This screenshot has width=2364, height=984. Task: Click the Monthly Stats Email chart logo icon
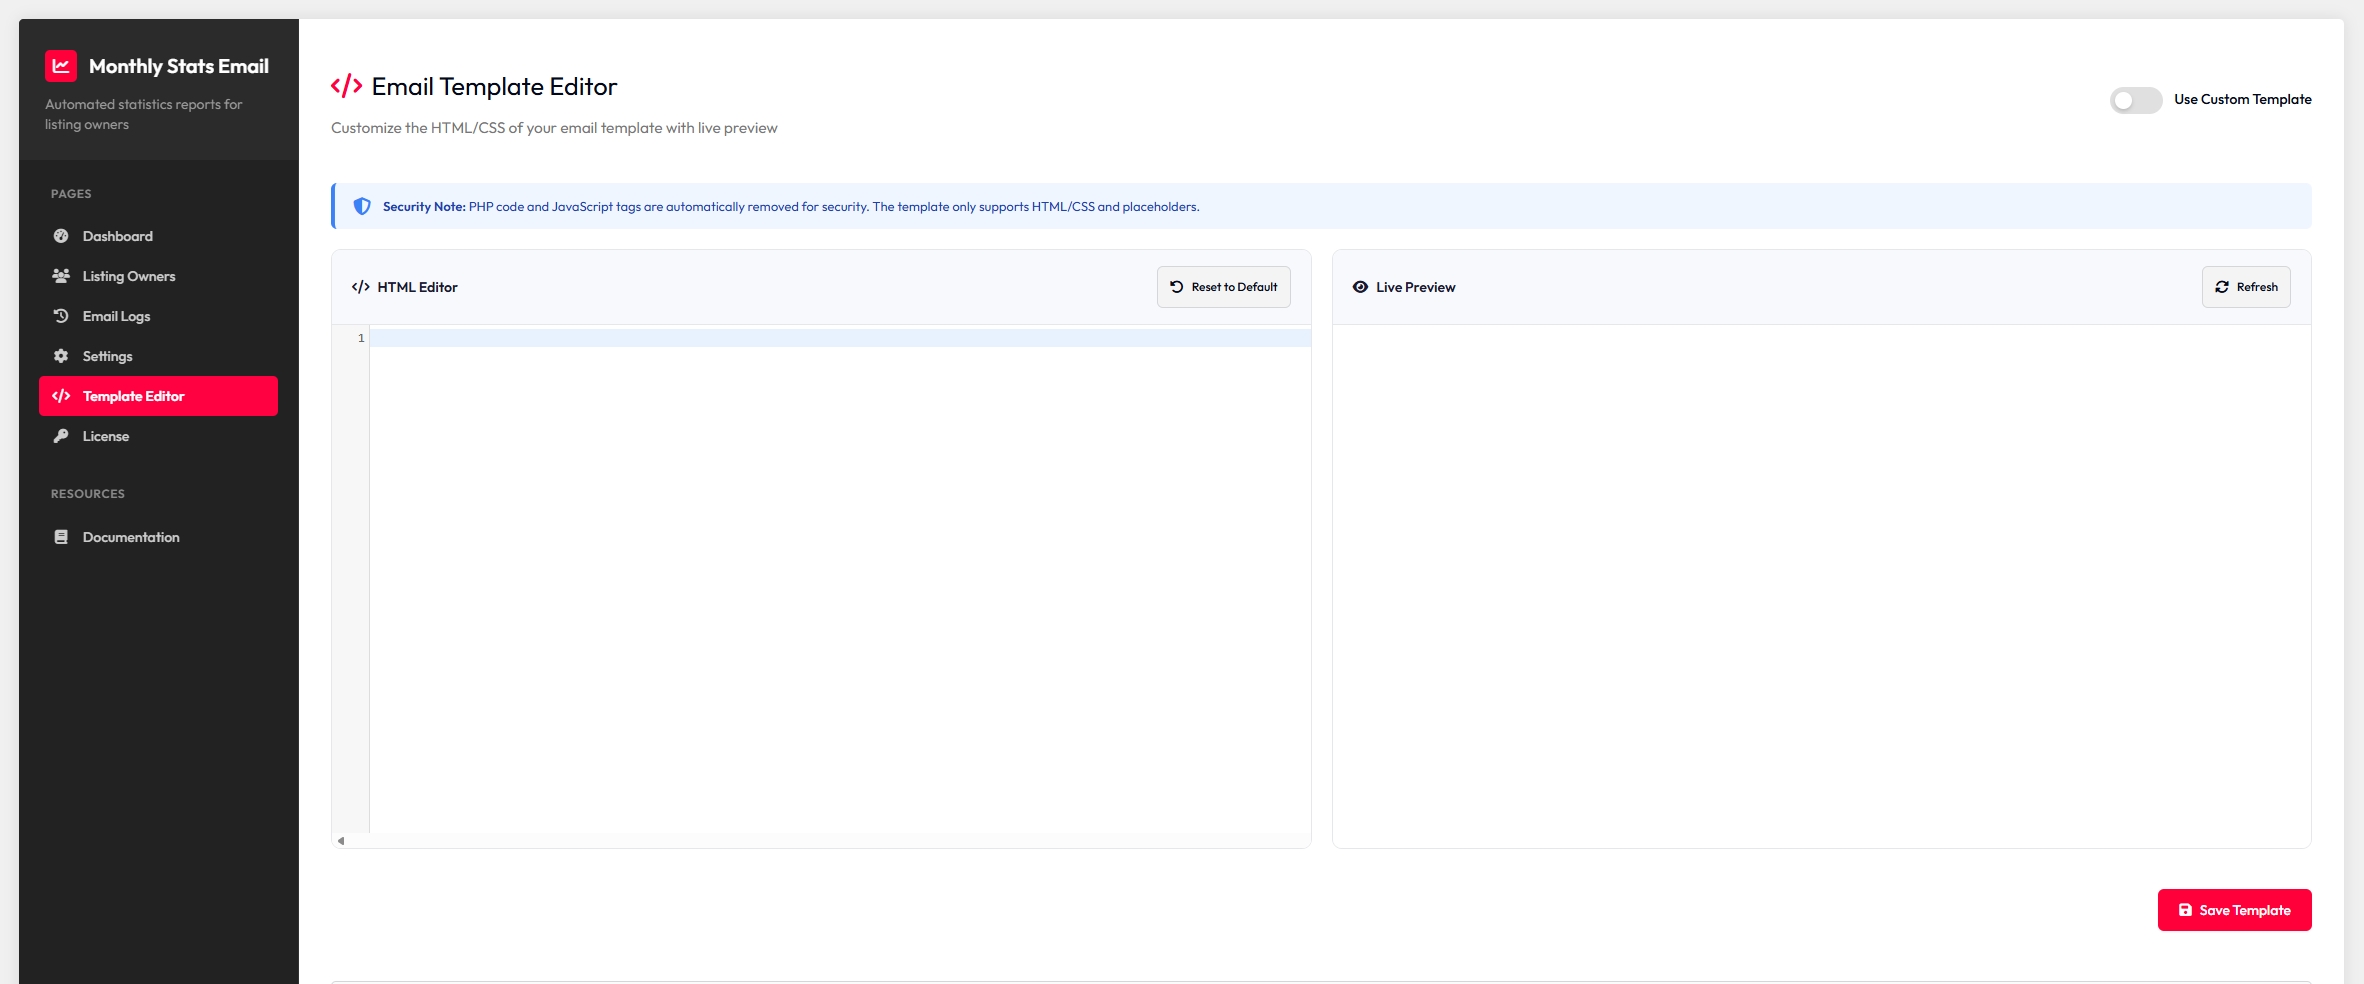click(61, 66)
